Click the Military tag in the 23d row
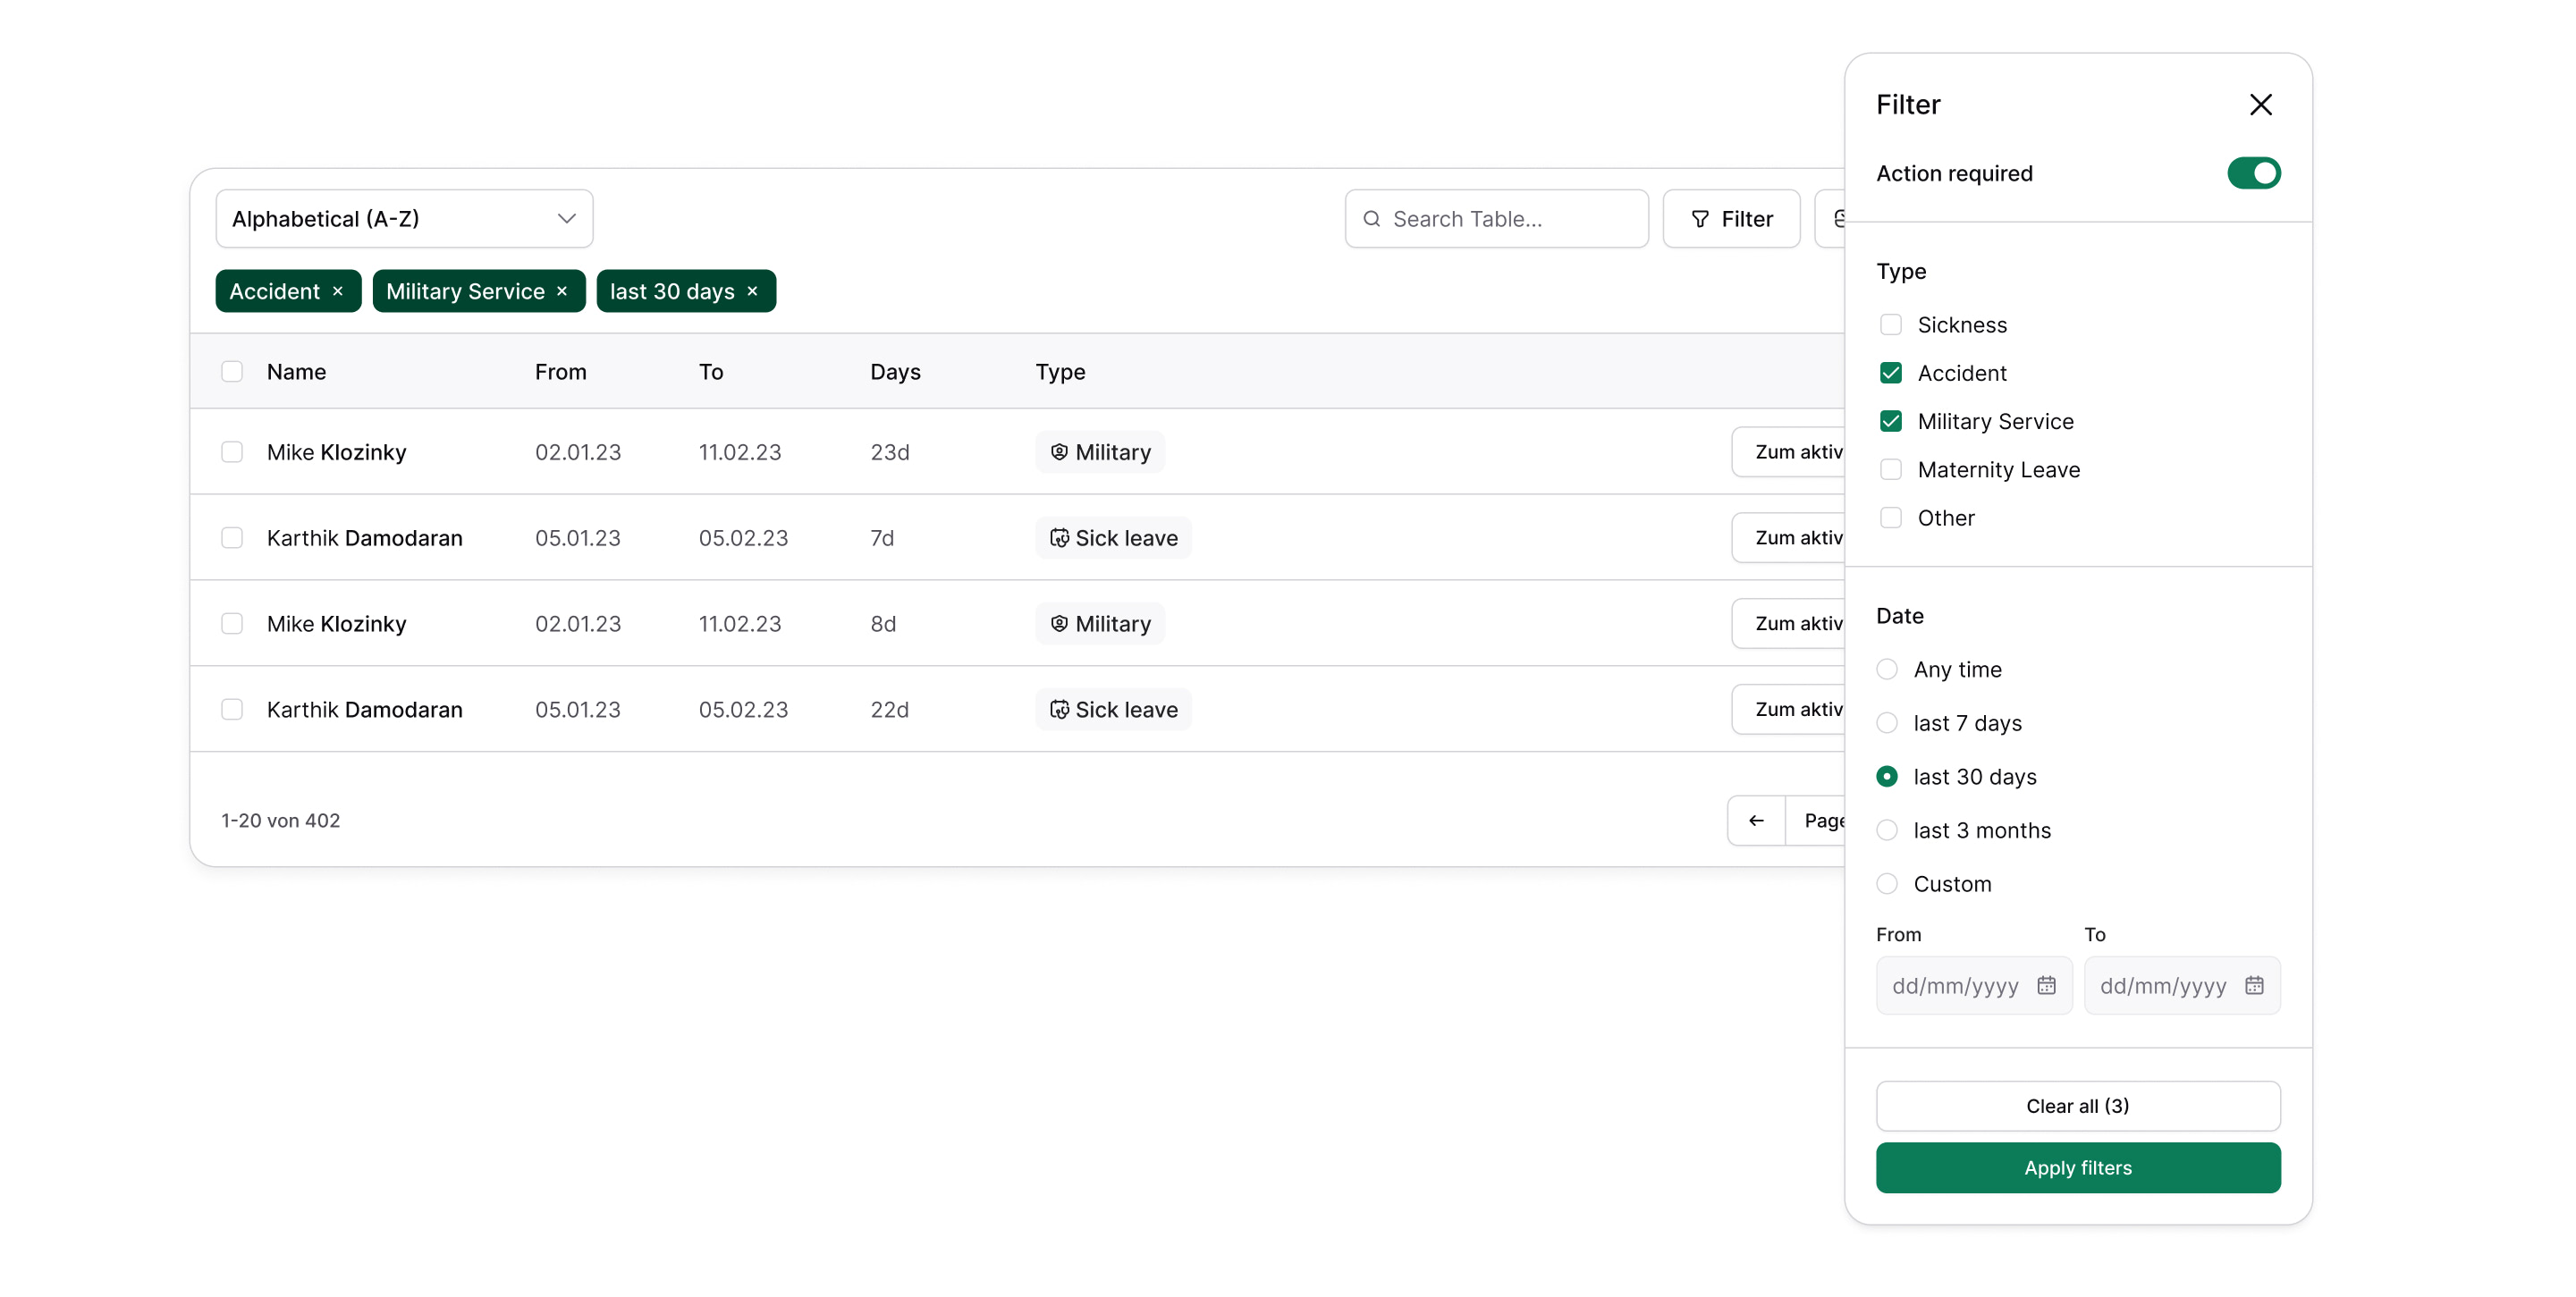Screen dimensions: 2576x1297 coord(1100,452)
